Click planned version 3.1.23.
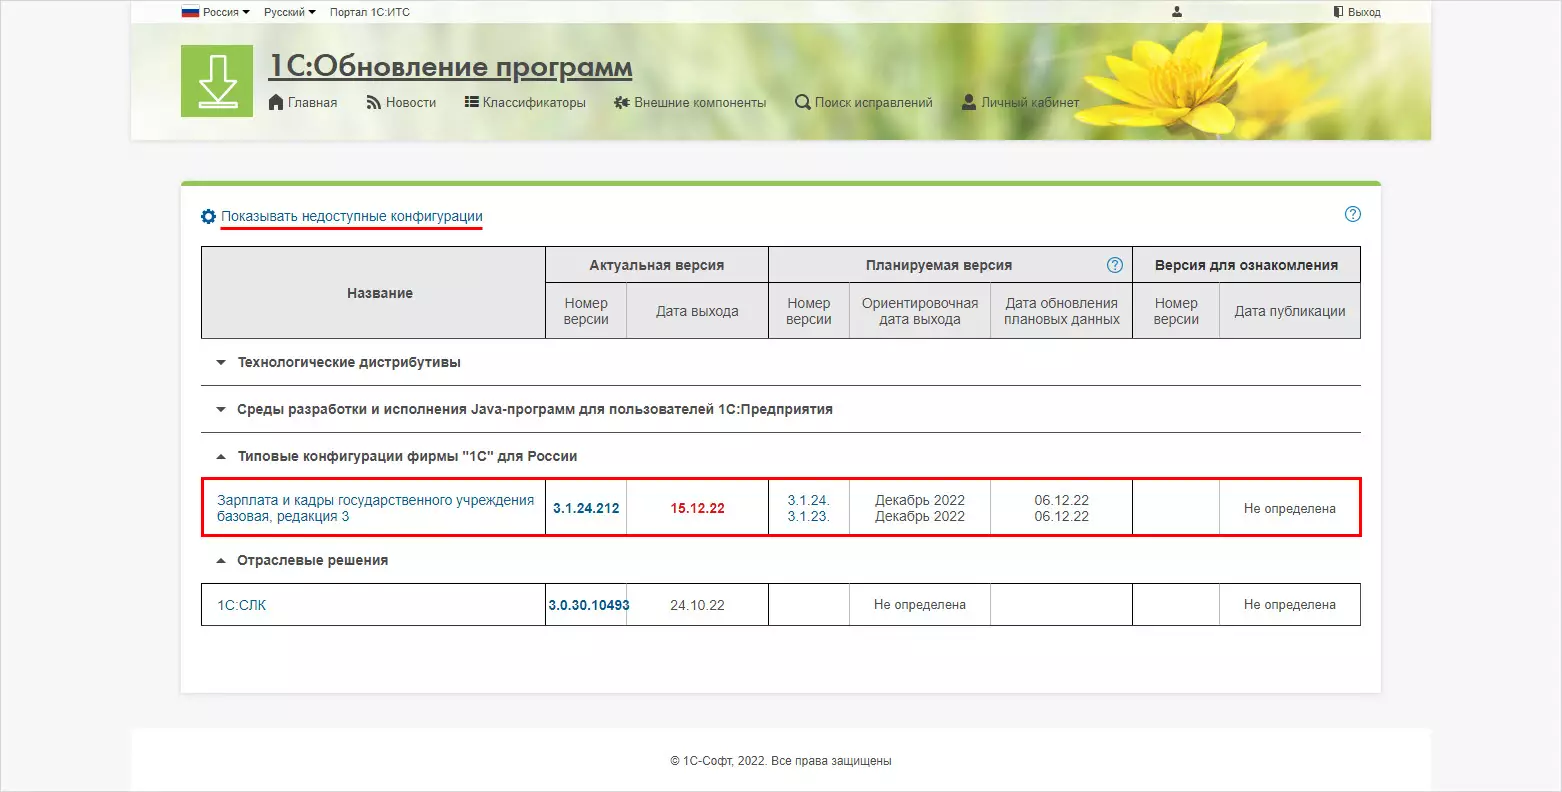The height and width of the screenshot is (792, 1562). click(809, 516)
